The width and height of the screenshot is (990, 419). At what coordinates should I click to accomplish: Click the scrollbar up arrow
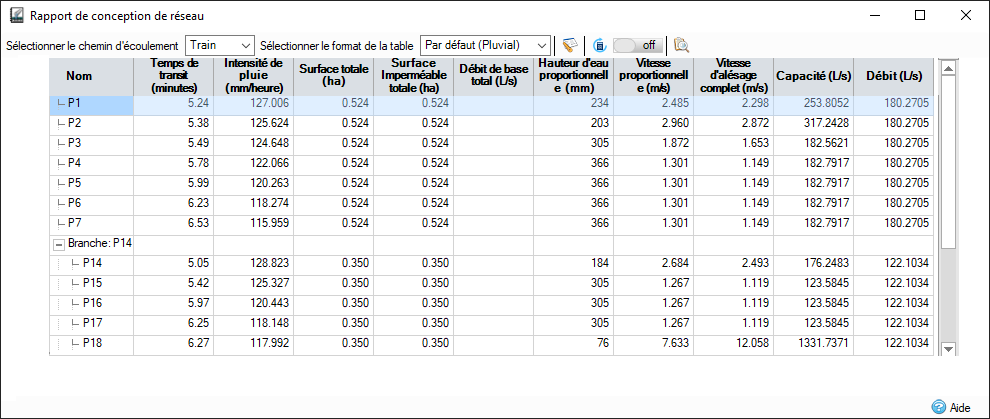(x=948, y=67)
